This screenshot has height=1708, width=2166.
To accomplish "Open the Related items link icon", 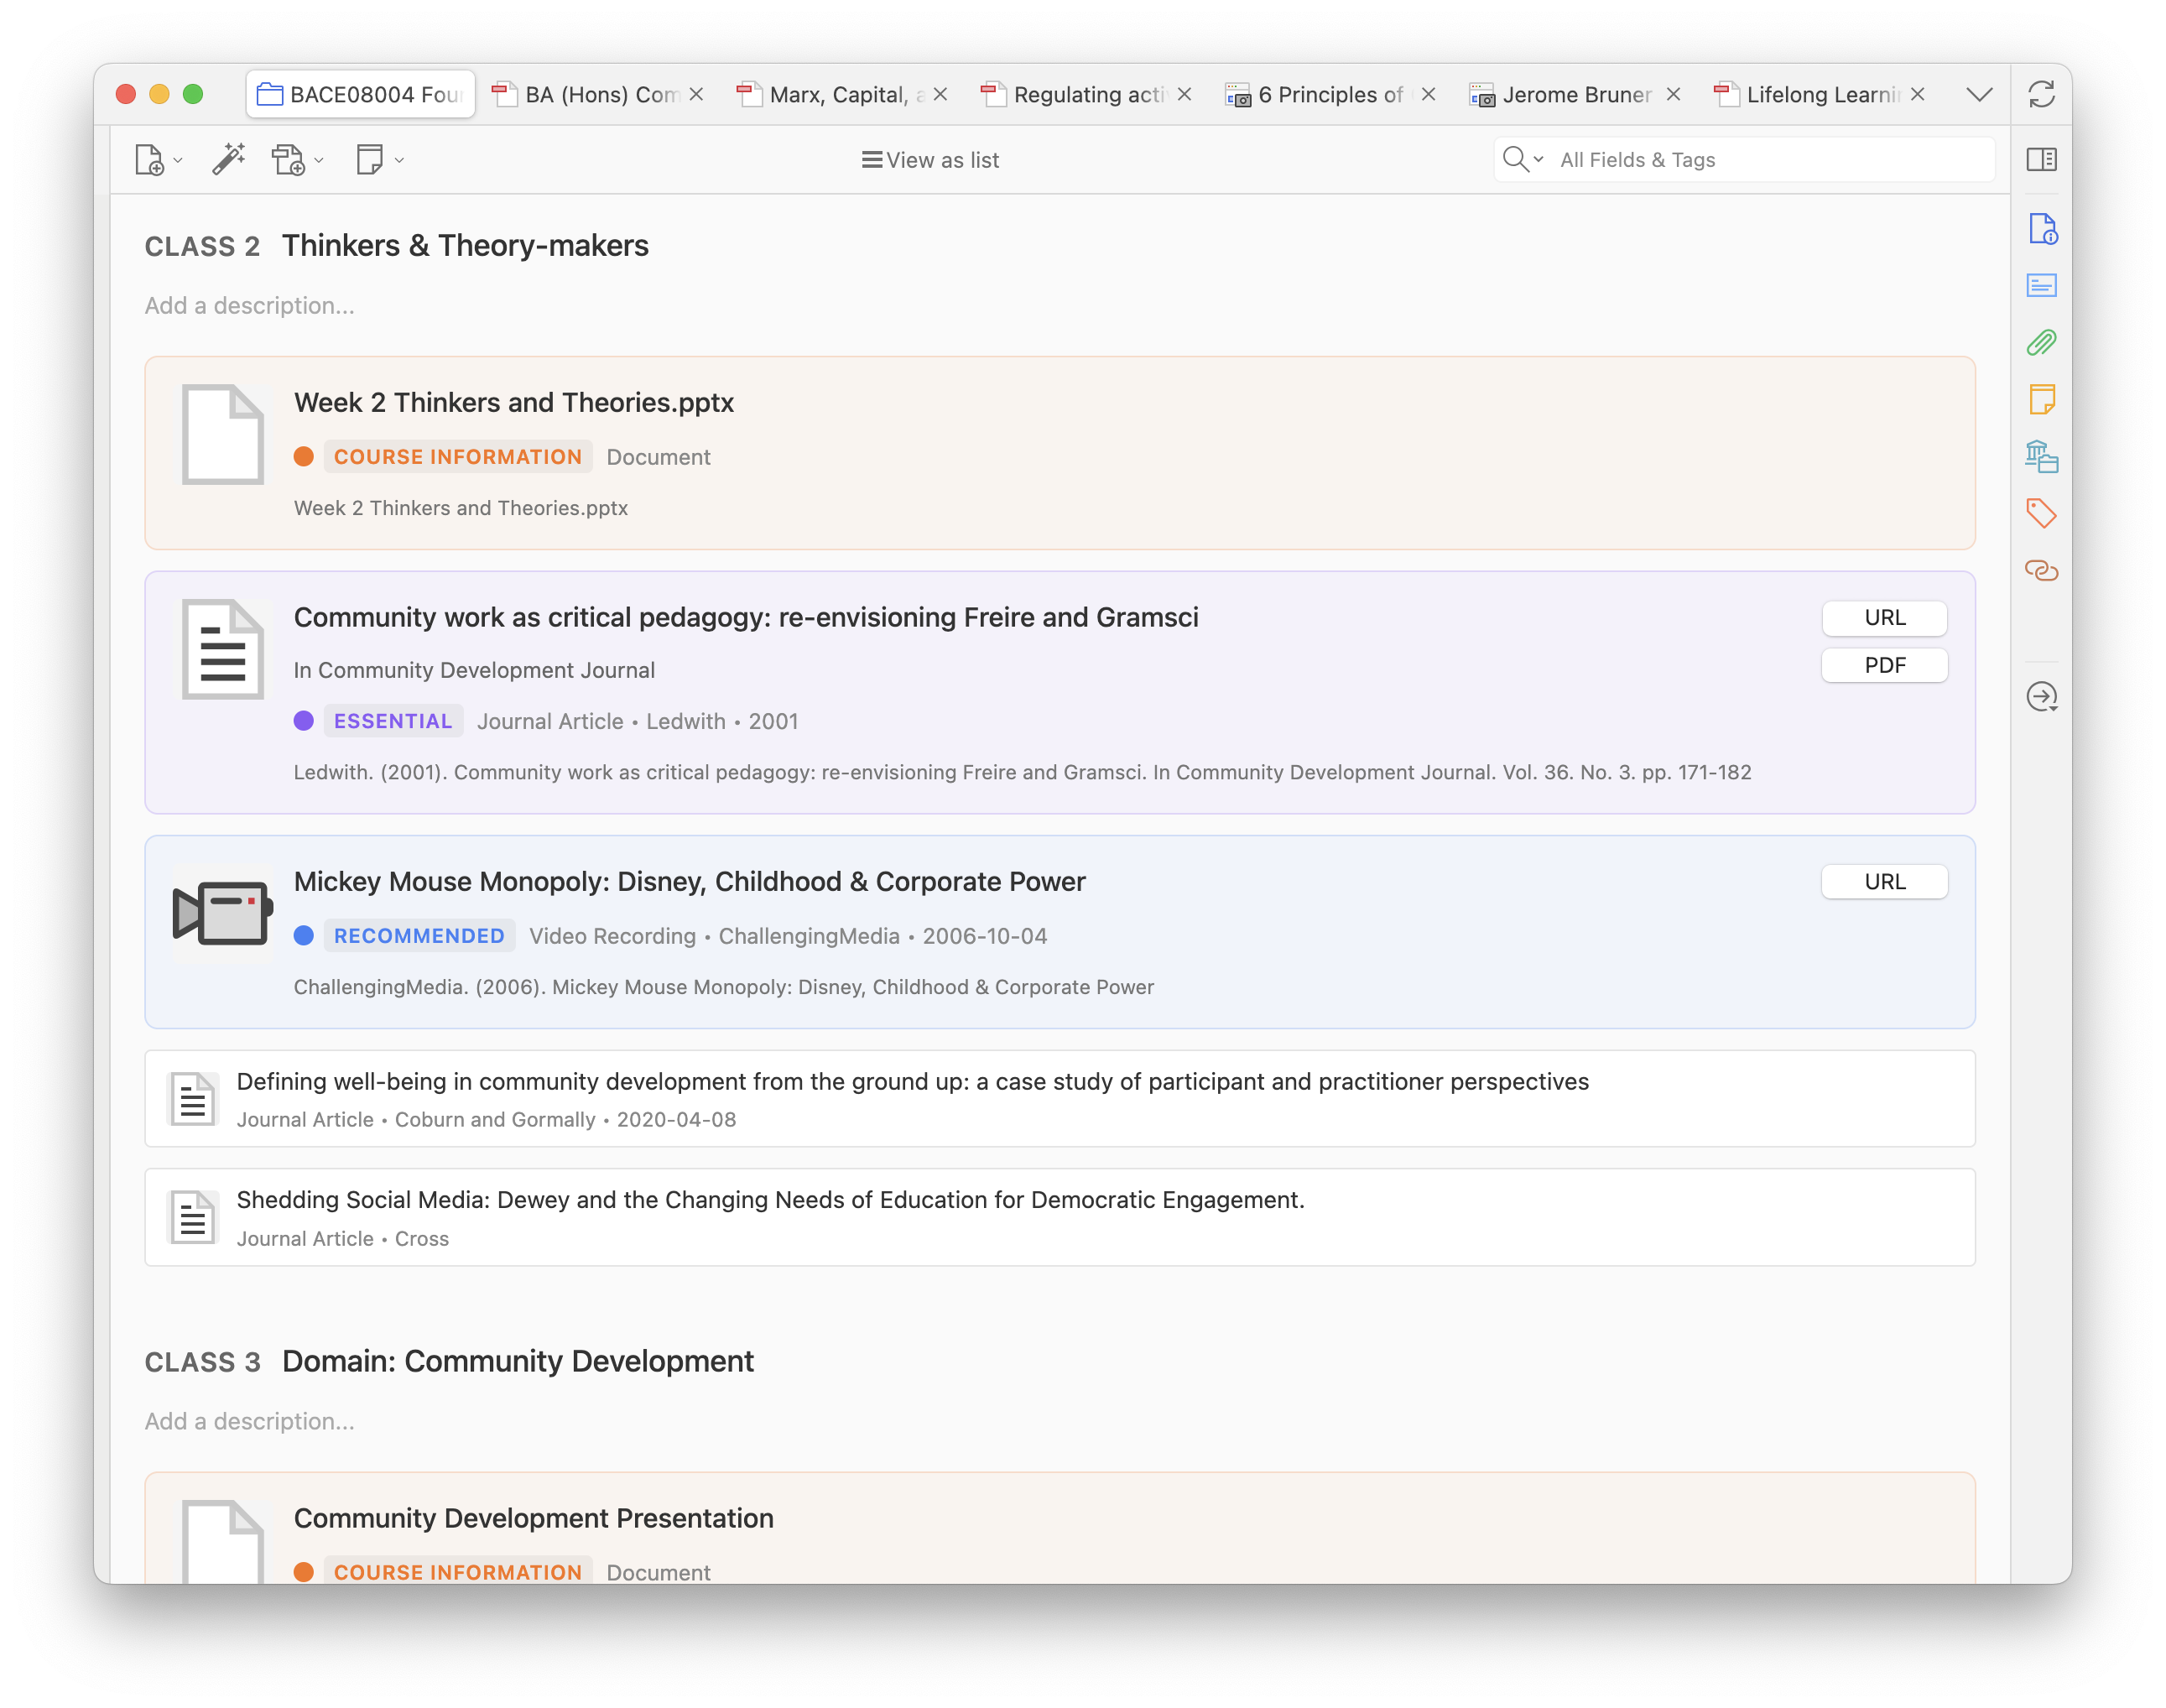I will (2041, 571).
